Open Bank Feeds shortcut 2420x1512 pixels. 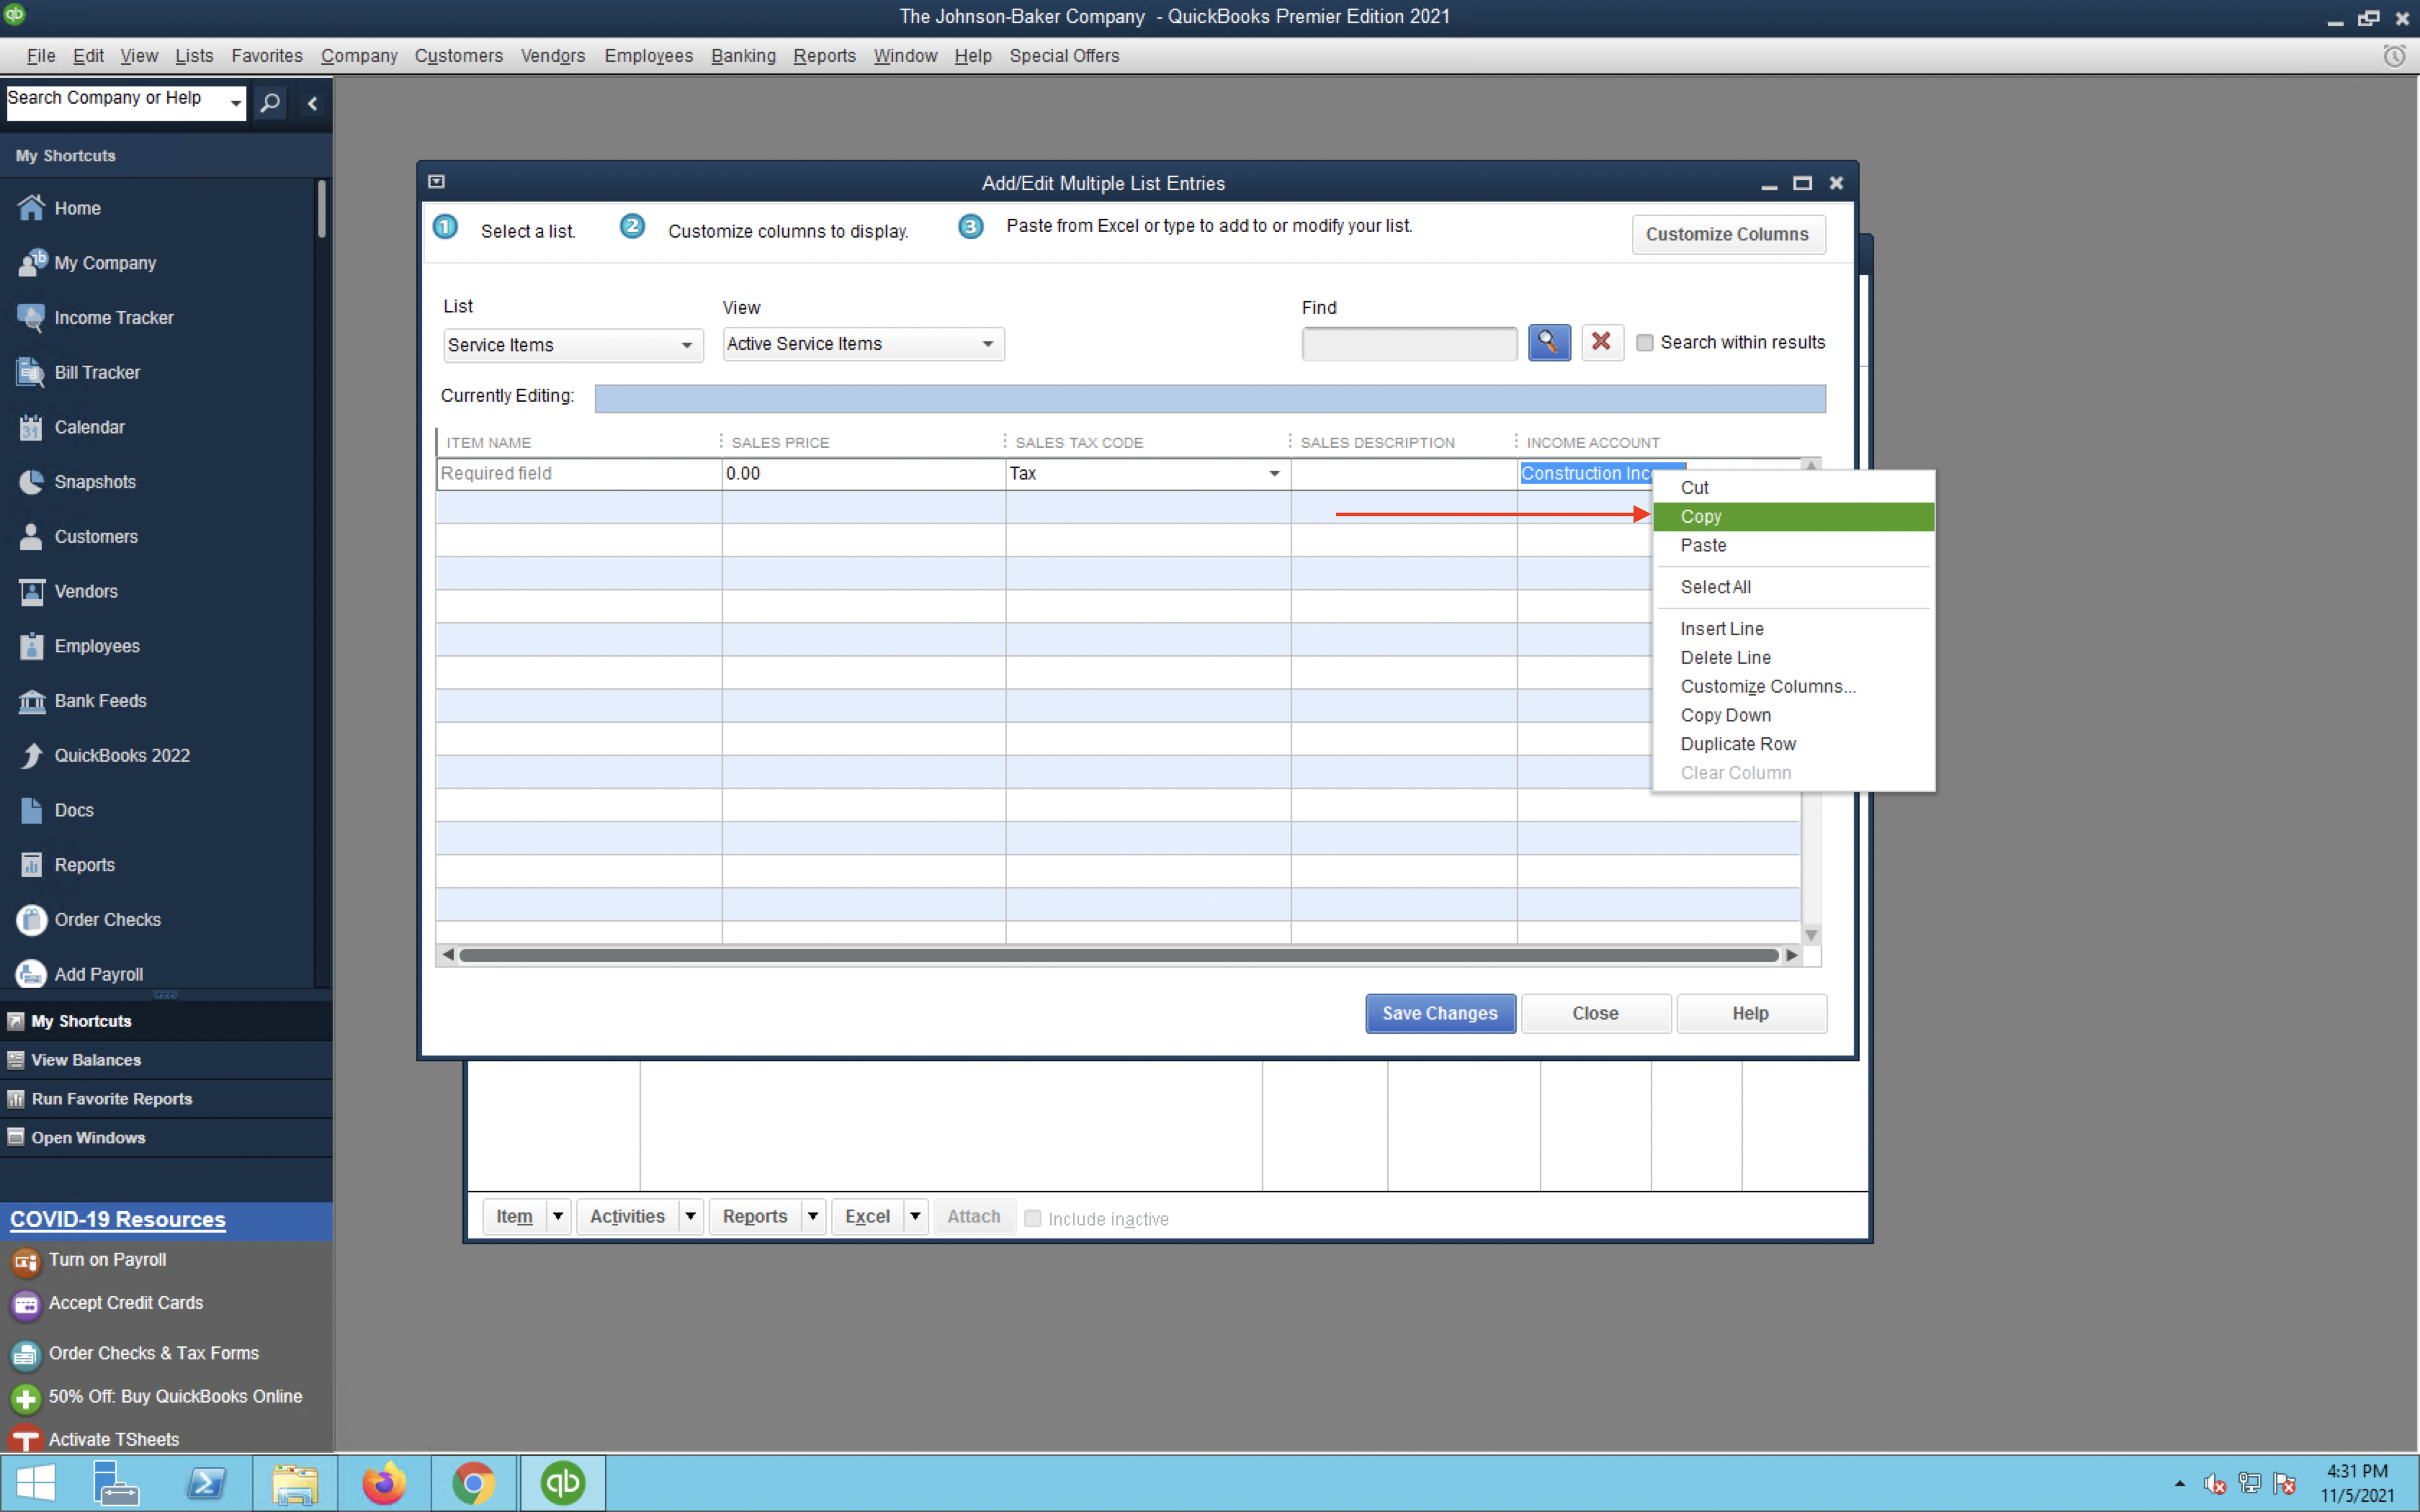pos(100,701)
